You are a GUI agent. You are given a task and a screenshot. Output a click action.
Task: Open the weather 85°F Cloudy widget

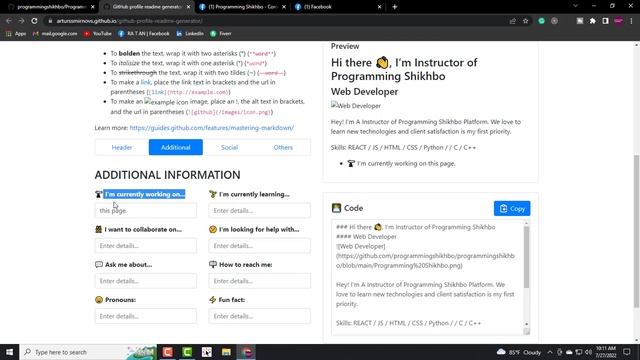pyautogui.click(x=519, y=352)
